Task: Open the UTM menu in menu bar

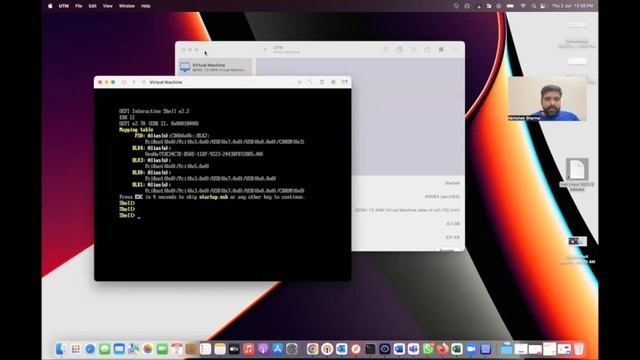Action: tap(64, 6)
